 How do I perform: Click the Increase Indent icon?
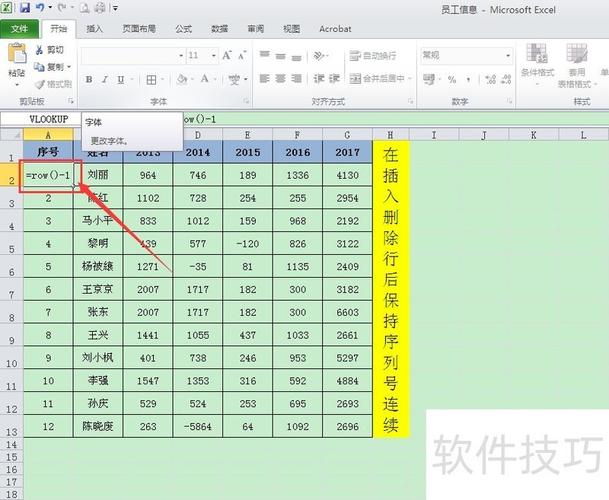(334, 79)
